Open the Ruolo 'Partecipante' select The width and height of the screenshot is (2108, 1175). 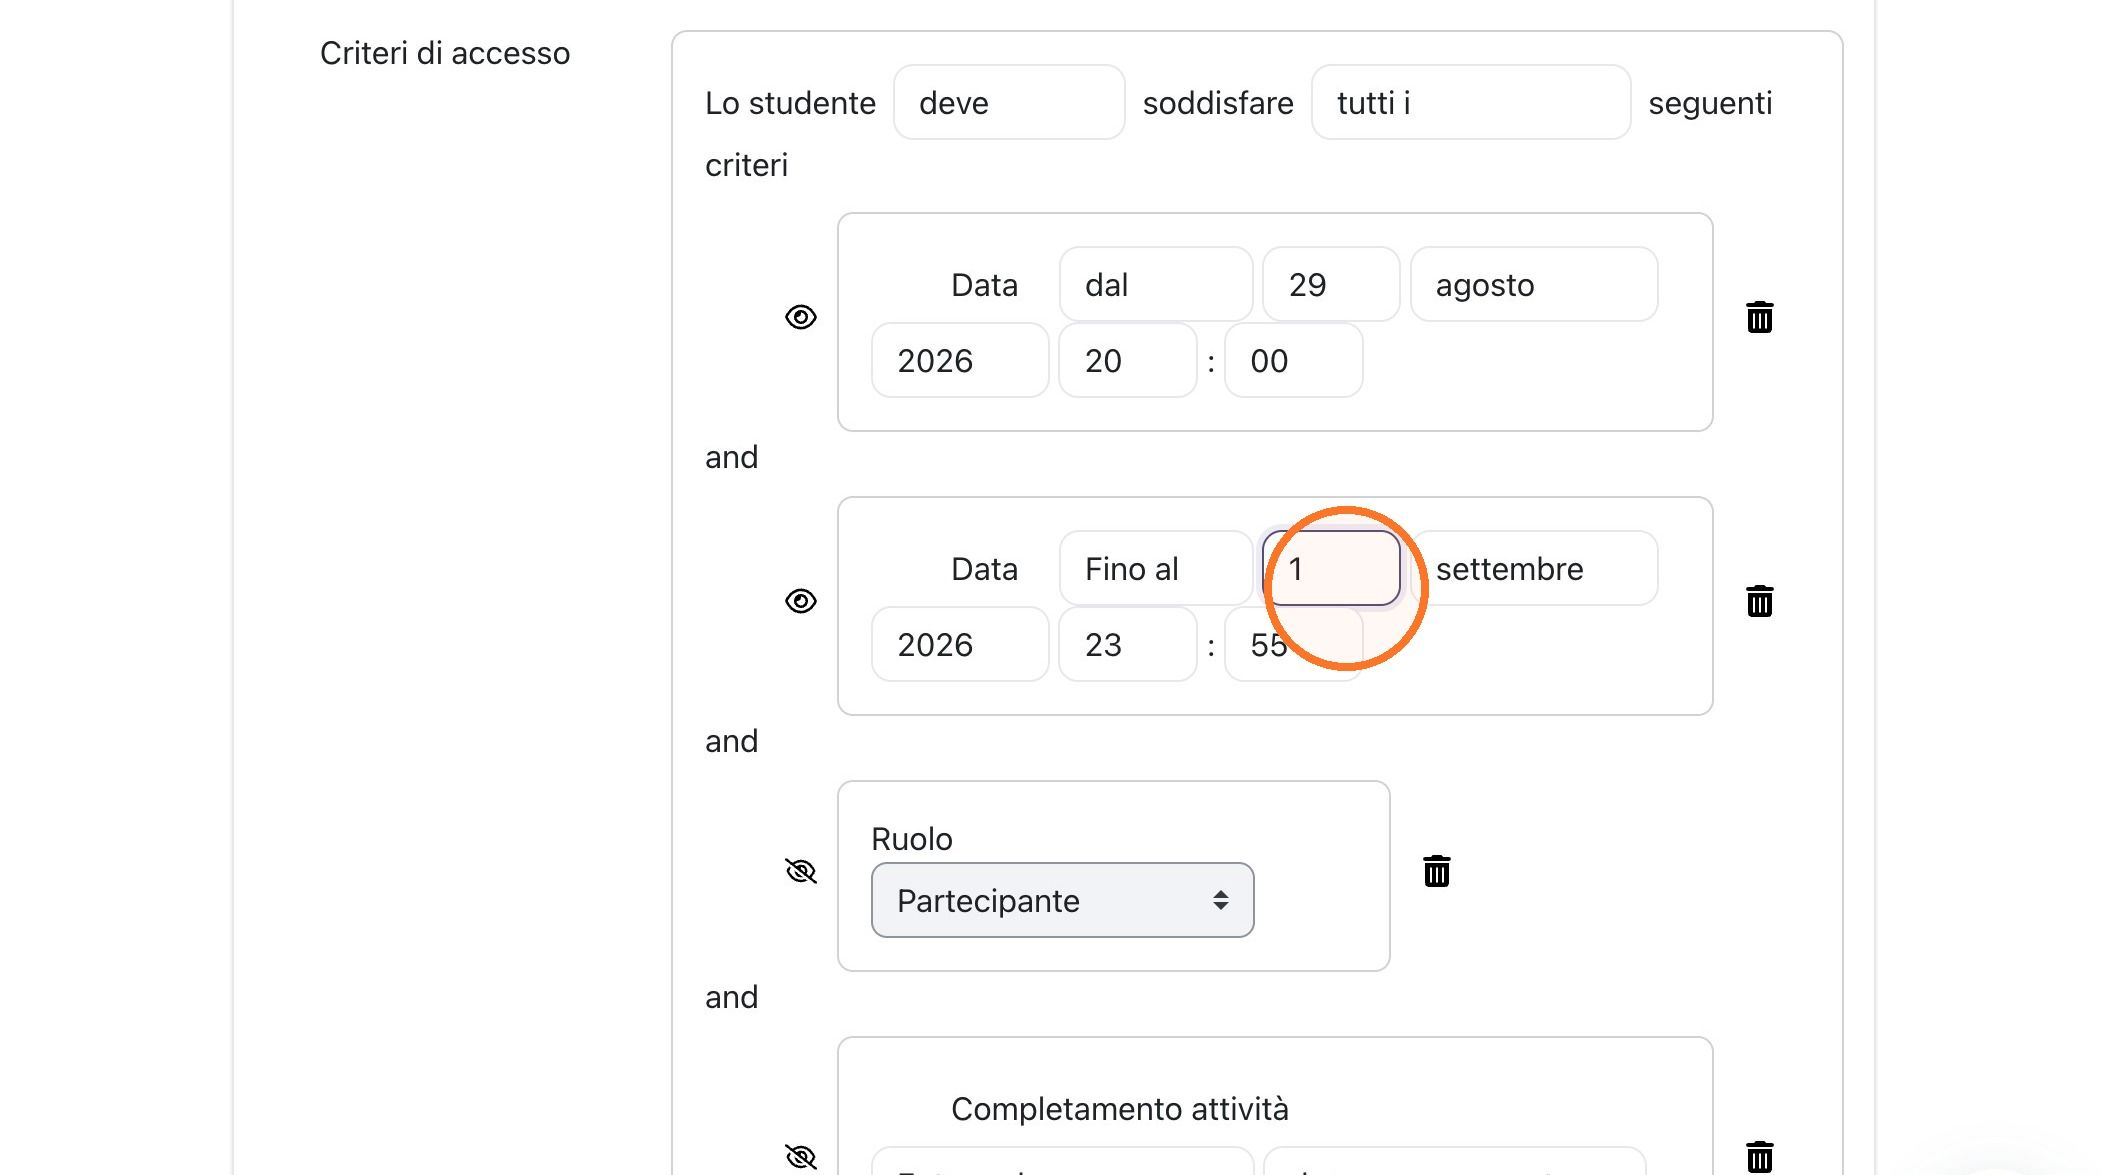tap(1062, 900)
